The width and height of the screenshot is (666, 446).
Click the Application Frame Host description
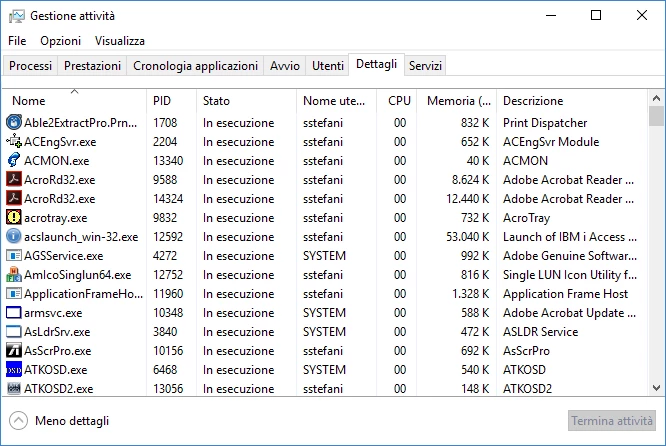click(565, 294)
